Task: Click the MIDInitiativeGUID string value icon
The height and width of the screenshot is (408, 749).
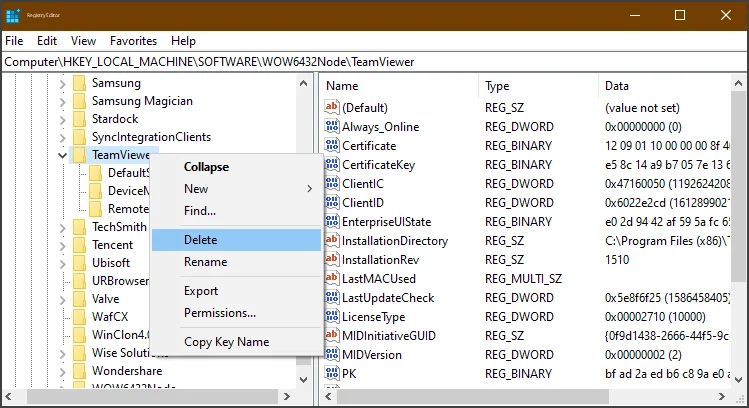Action: 332,335
